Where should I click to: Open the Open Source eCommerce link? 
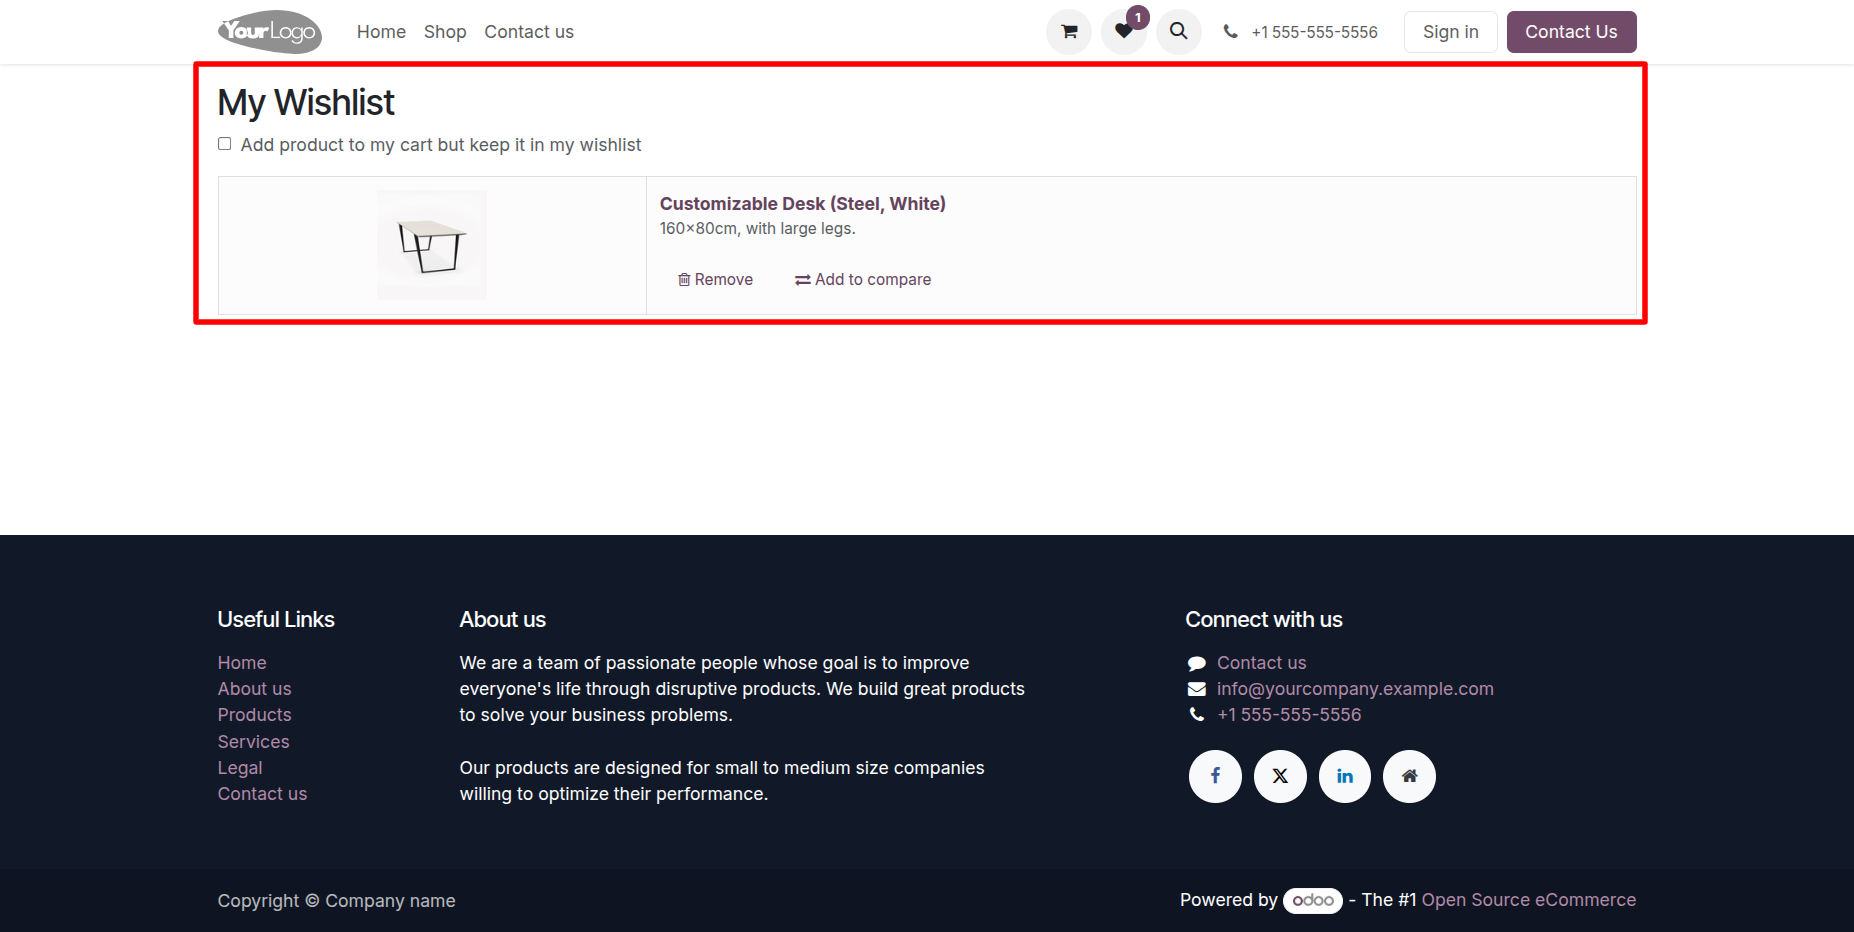1529,900
